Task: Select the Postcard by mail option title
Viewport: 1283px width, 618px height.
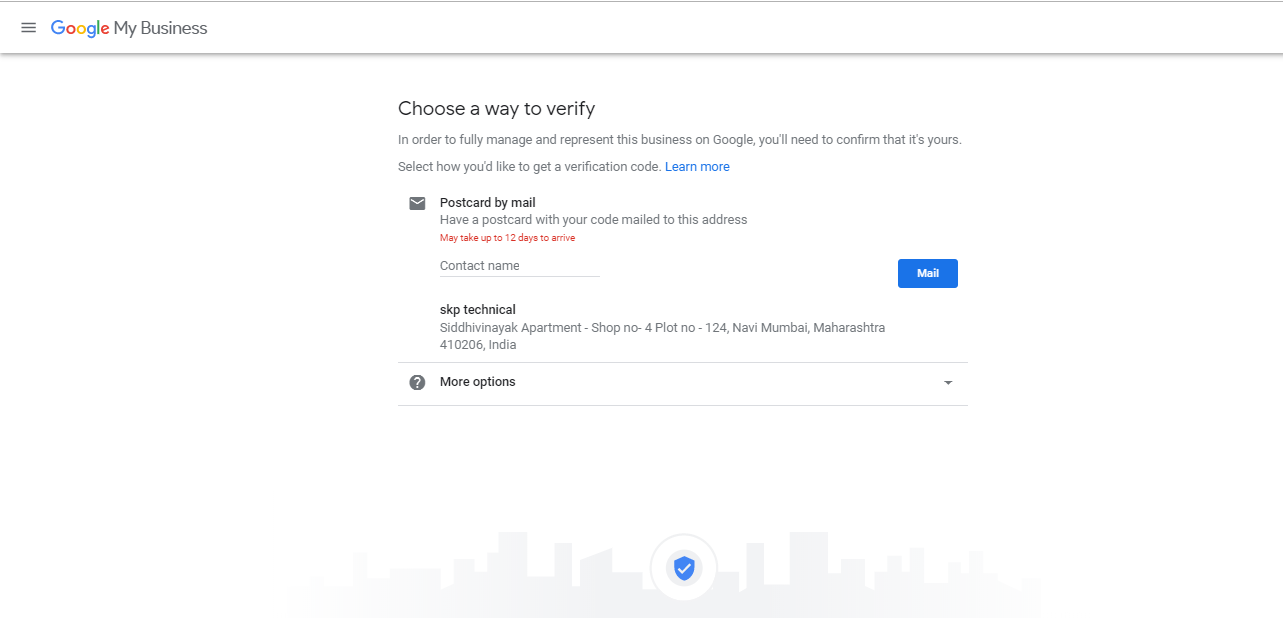Action: (x=488, y=203)
